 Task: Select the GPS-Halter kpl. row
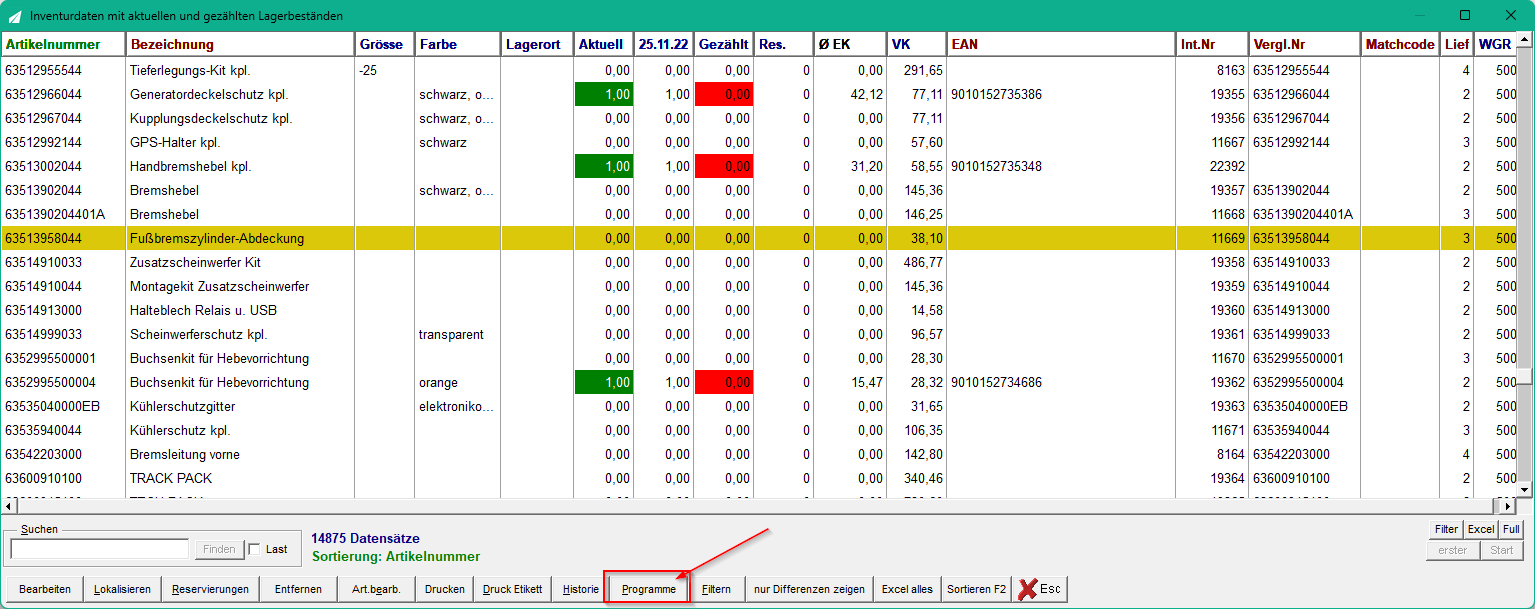(758, 142)
